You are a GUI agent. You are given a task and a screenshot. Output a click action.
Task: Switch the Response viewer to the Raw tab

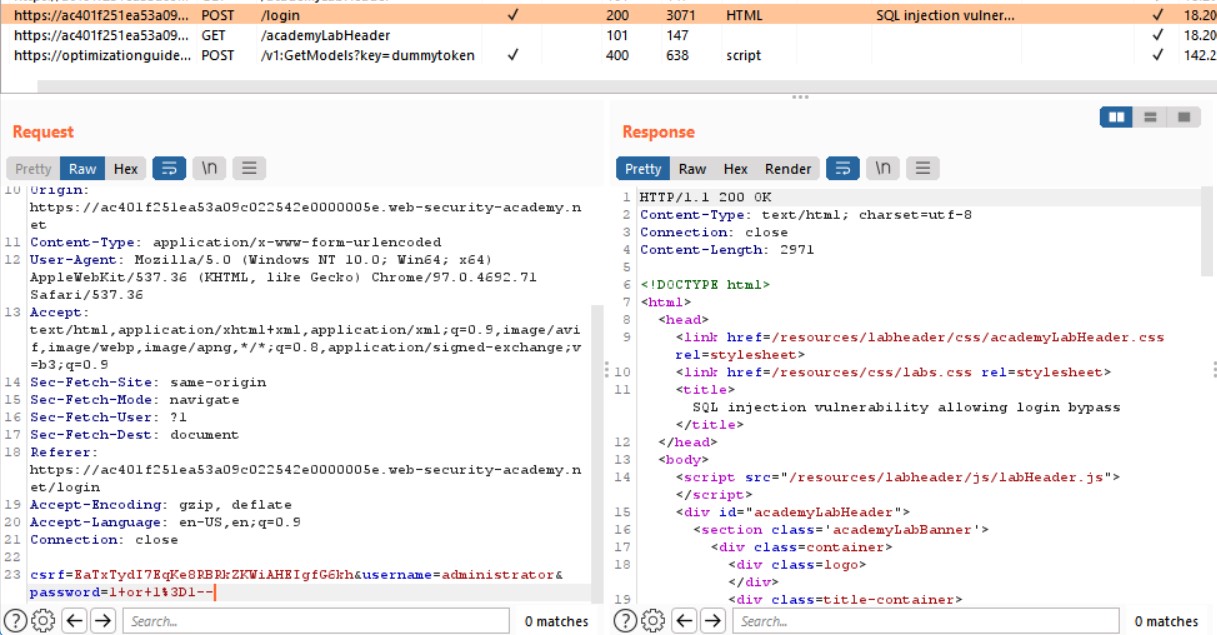(692, 168)
